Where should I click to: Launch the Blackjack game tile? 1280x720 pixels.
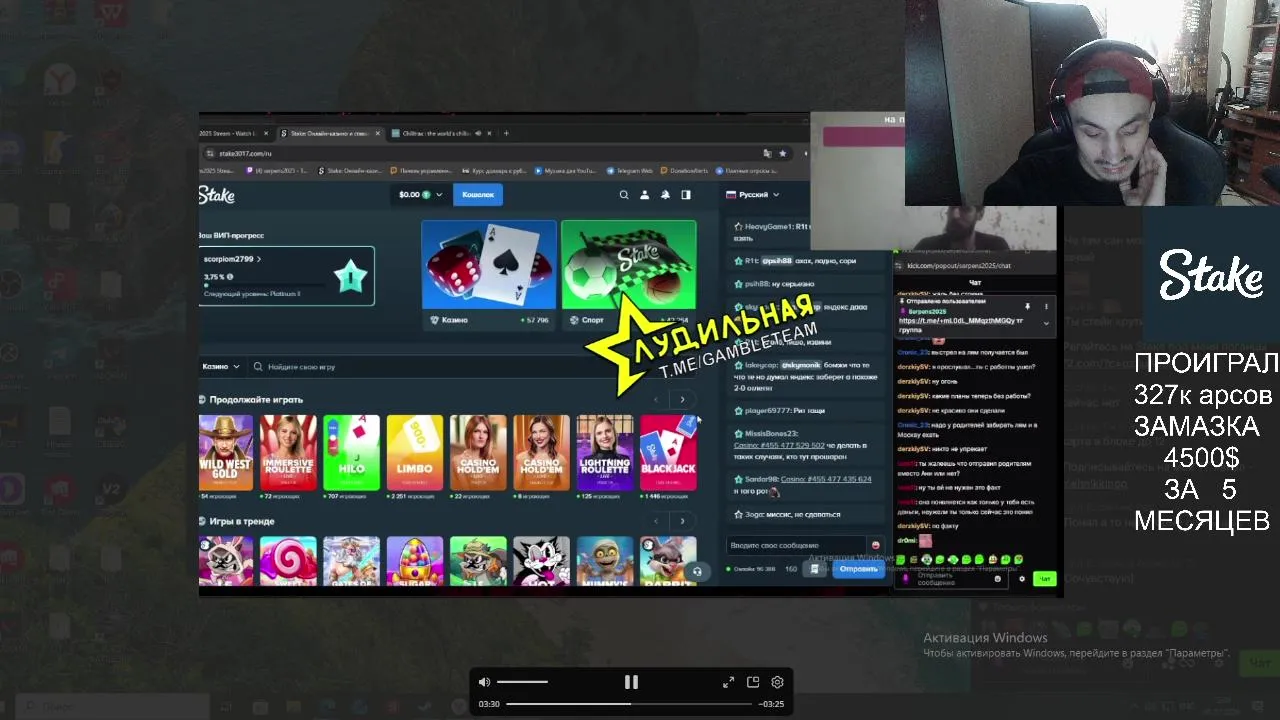tap(668, 452)
